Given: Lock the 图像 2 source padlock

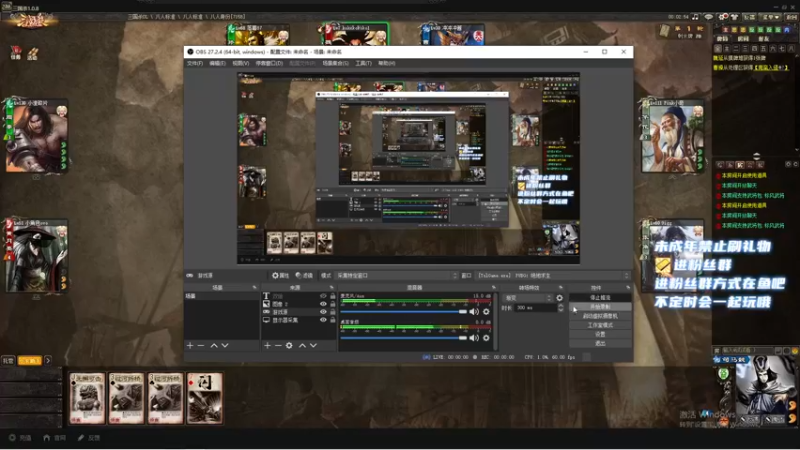Looking at the screenshot, I should (333, 304).
